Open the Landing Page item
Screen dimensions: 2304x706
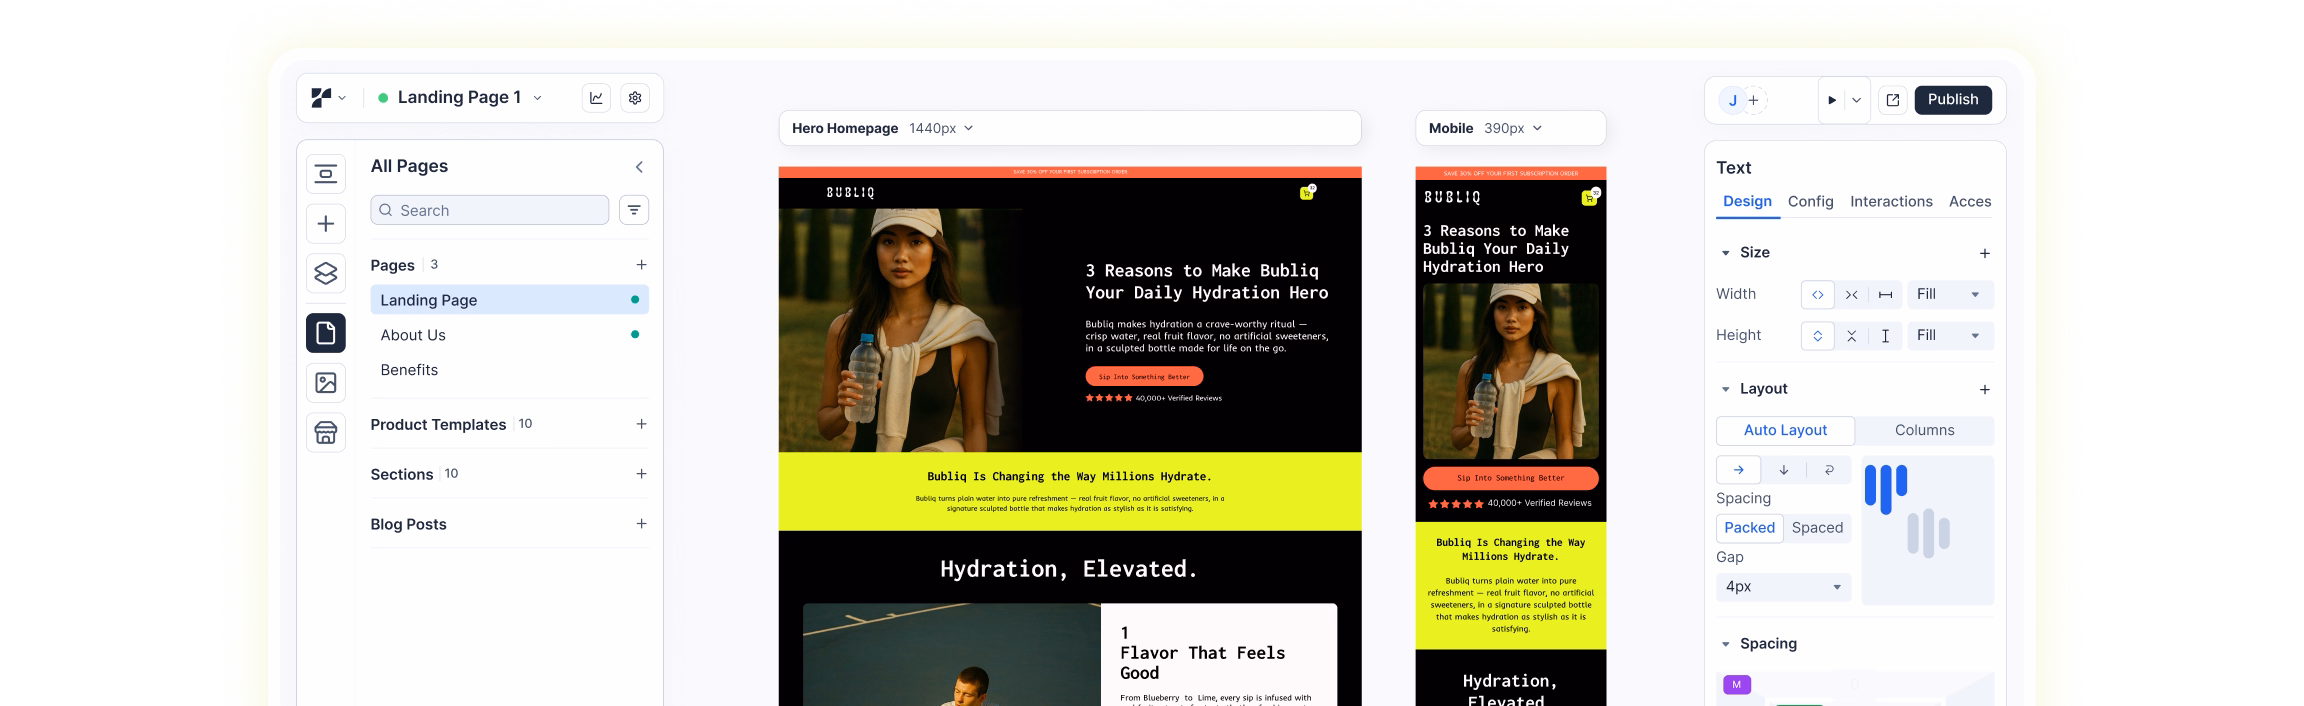(x=509, y=300)
